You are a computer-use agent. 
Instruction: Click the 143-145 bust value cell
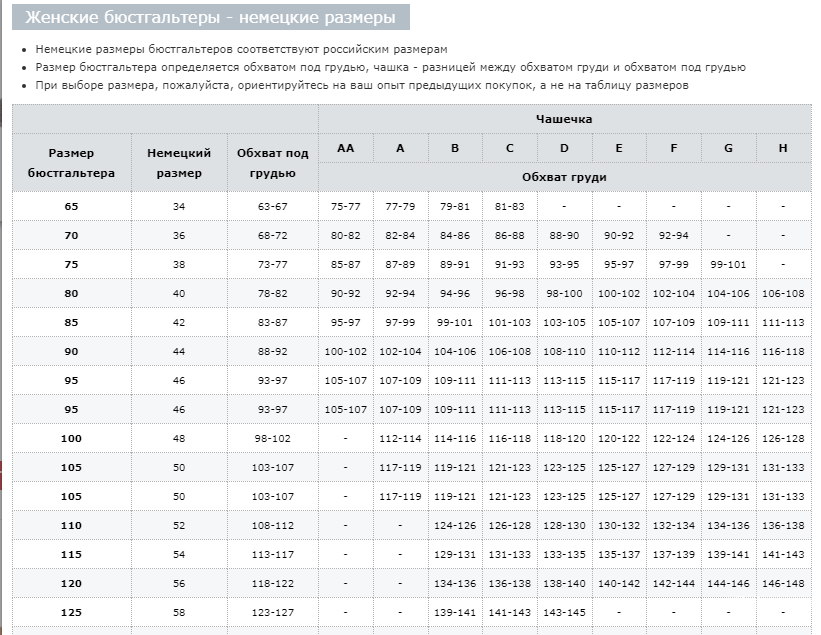pos(564,612)
